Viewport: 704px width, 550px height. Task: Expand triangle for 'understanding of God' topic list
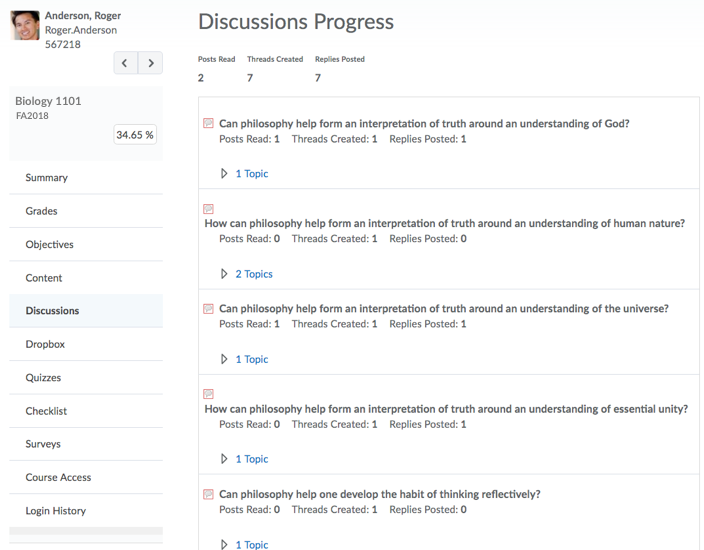click(x=224, y=173)
